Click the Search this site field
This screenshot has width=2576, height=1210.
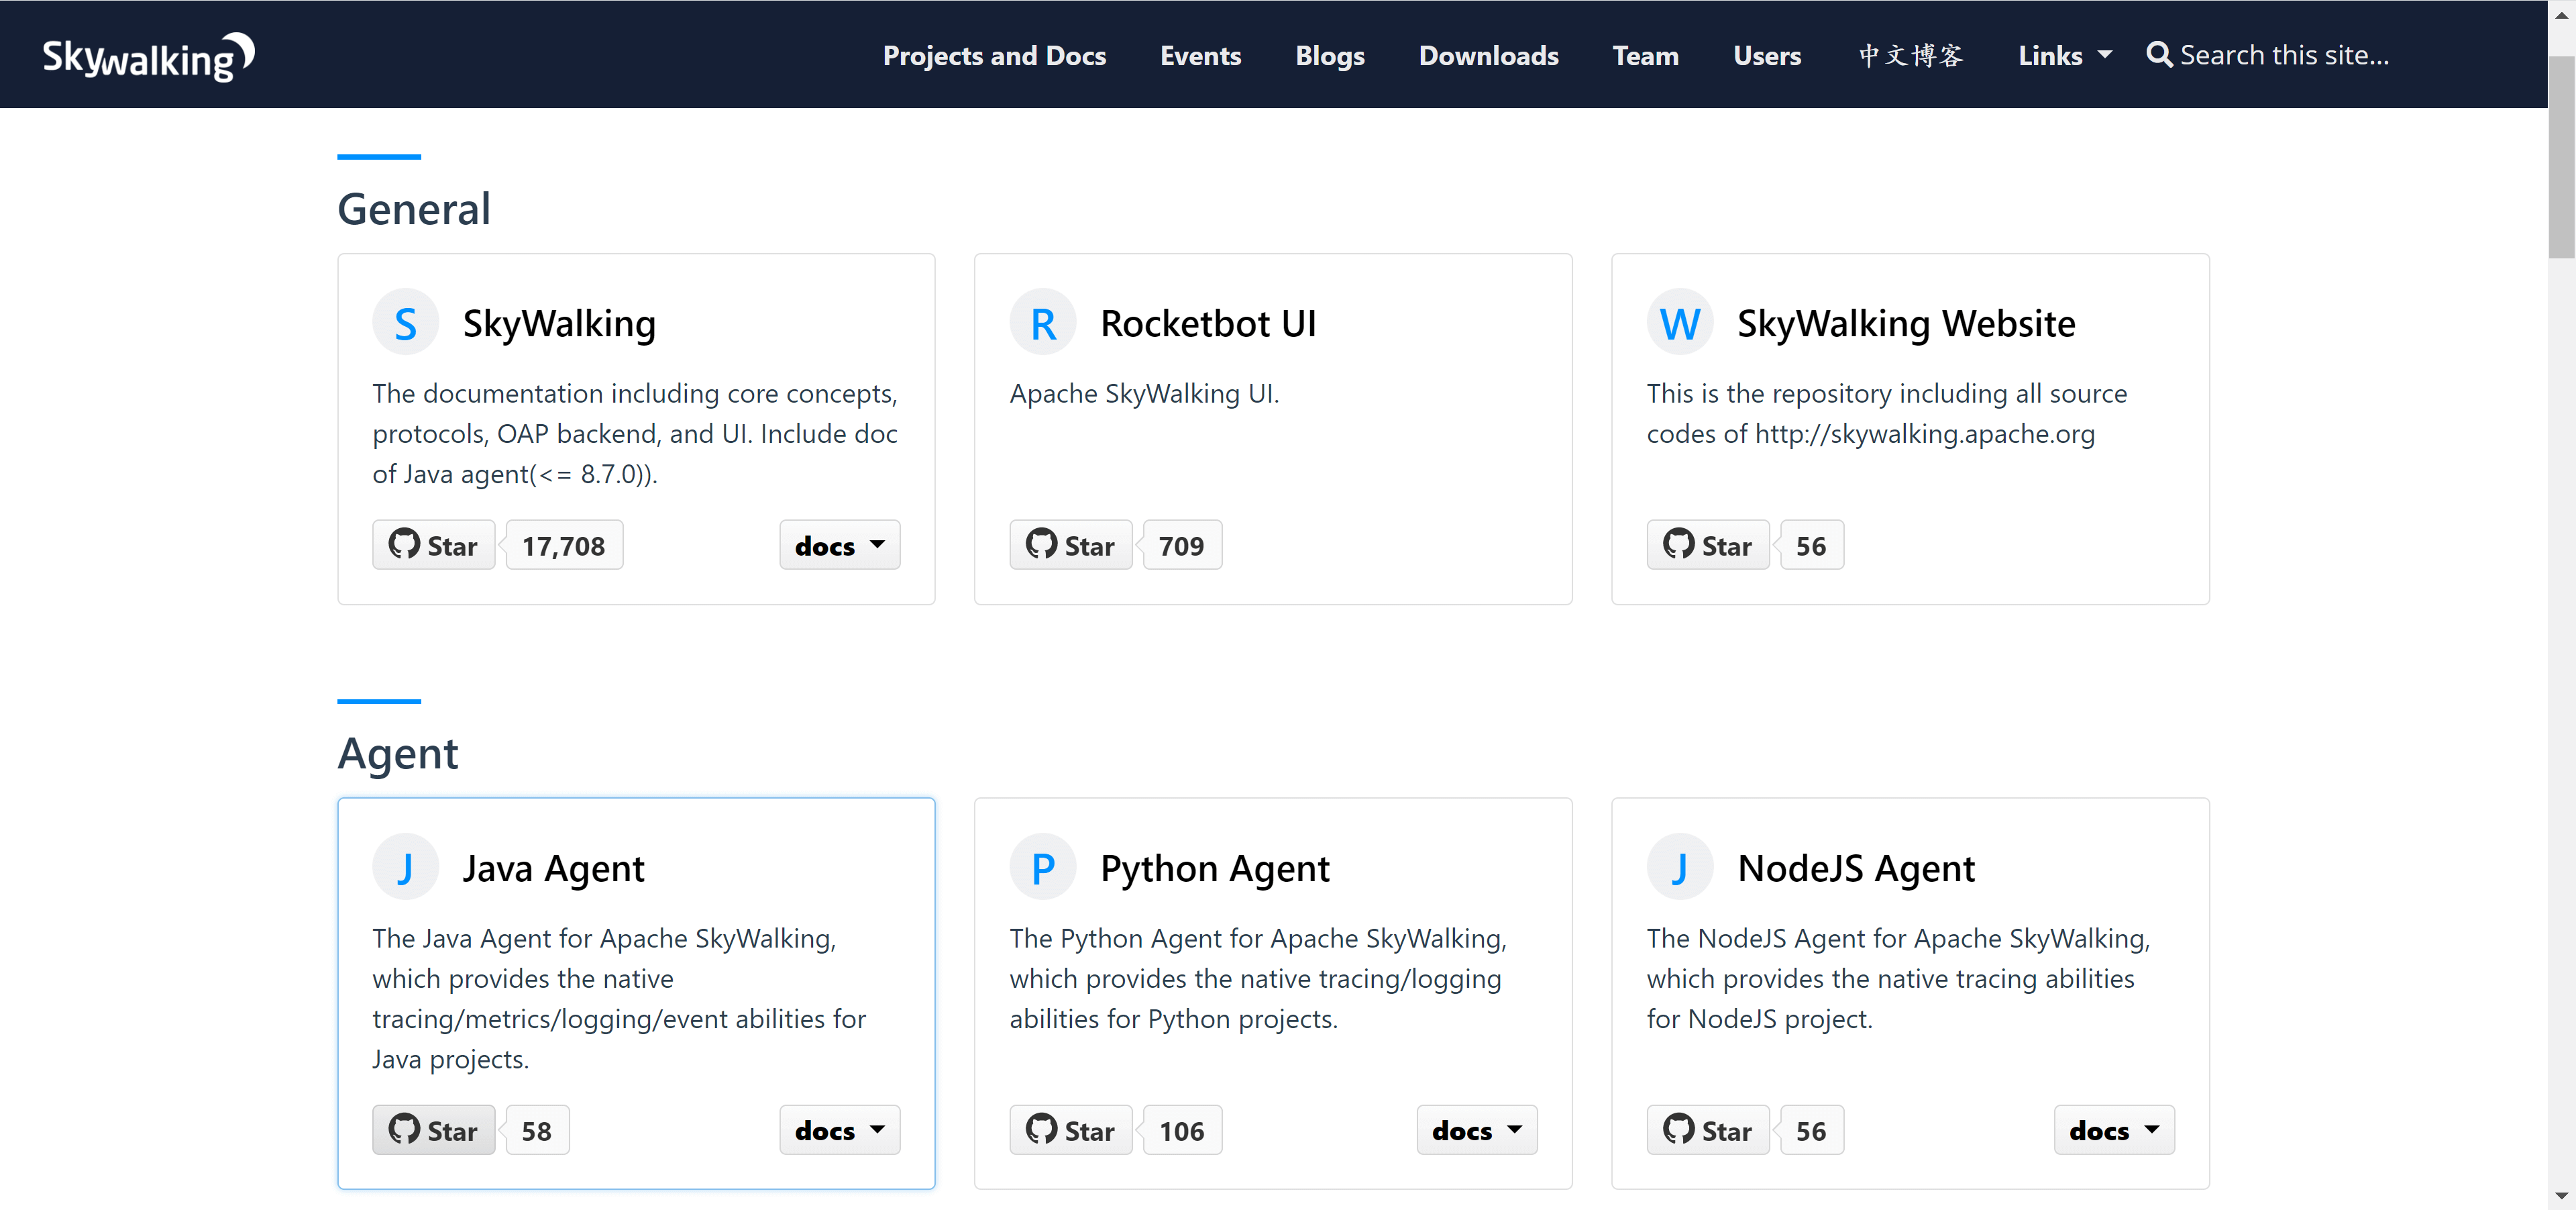(x=2284, y=55)
